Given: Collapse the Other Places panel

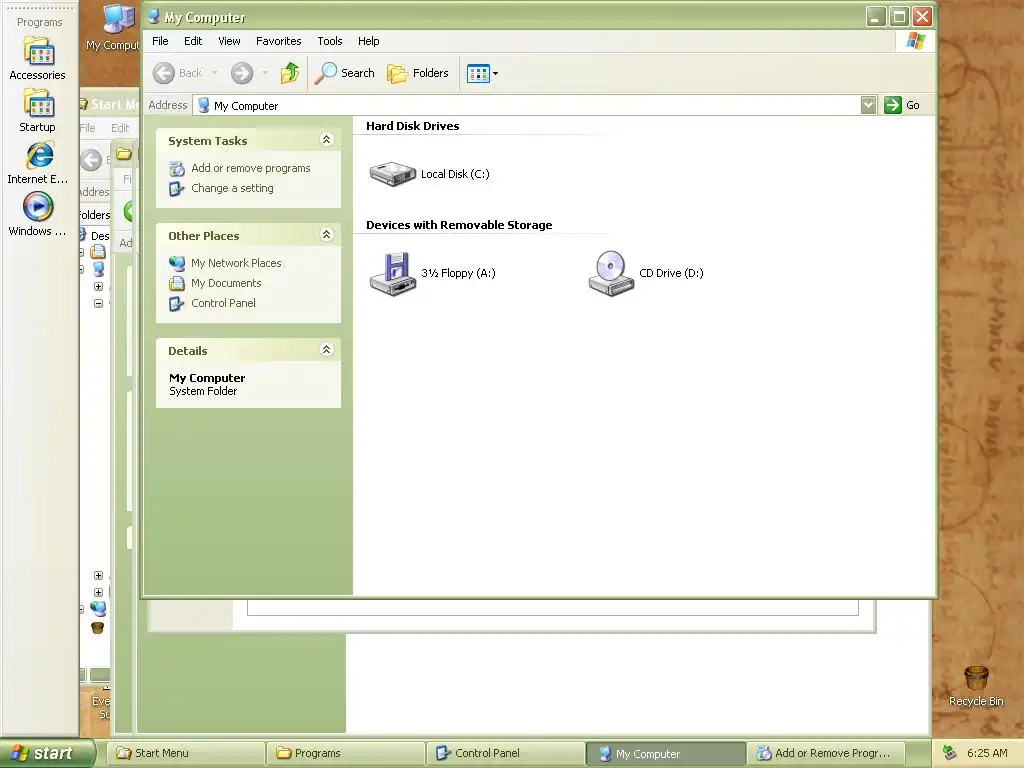Looking at the screenshot, I should click(x=327, y=234).
